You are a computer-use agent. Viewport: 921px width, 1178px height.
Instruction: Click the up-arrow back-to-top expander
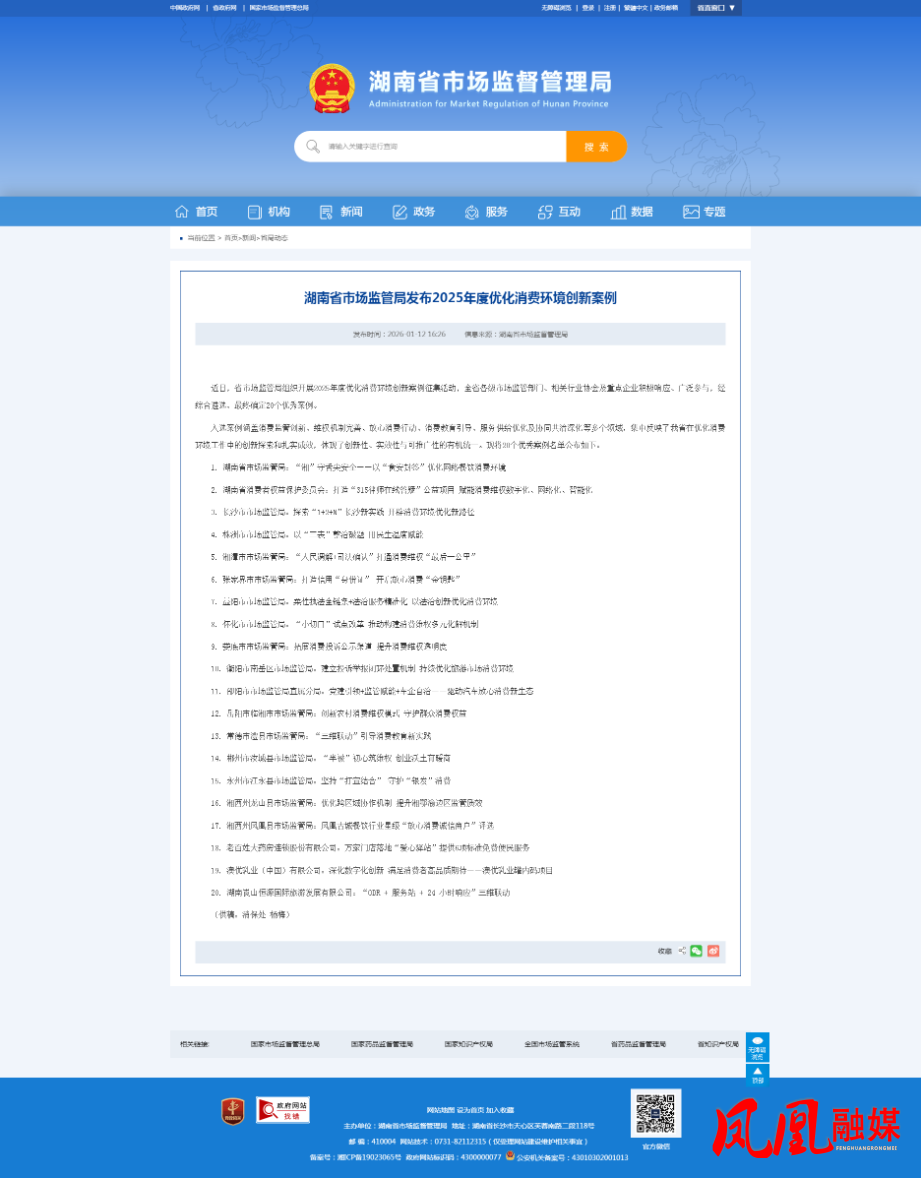756,1074
